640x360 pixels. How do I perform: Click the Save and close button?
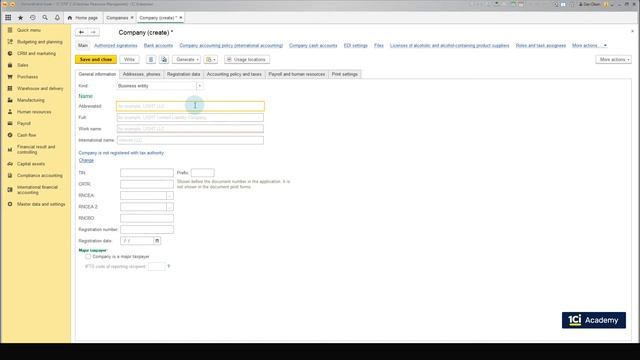tap(96, 60)
